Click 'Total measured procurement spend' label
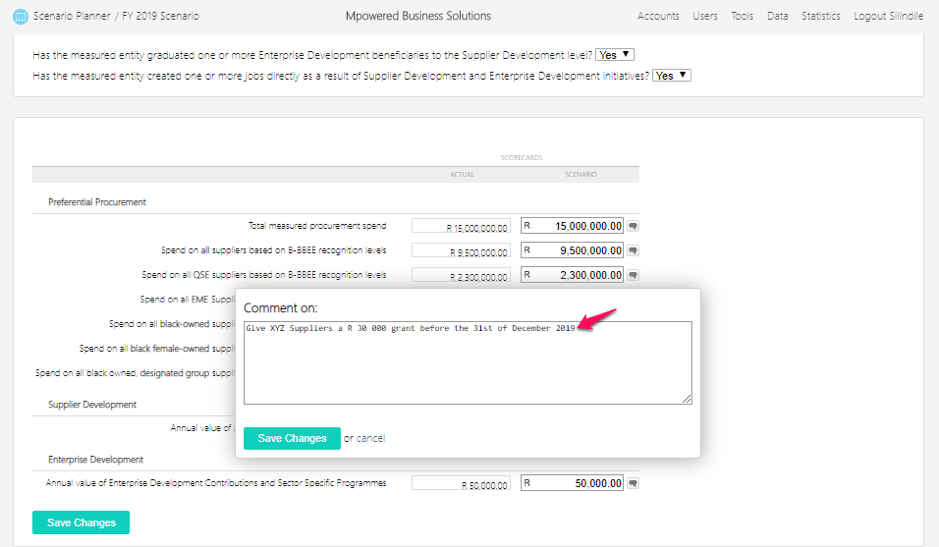 [317, 226]
